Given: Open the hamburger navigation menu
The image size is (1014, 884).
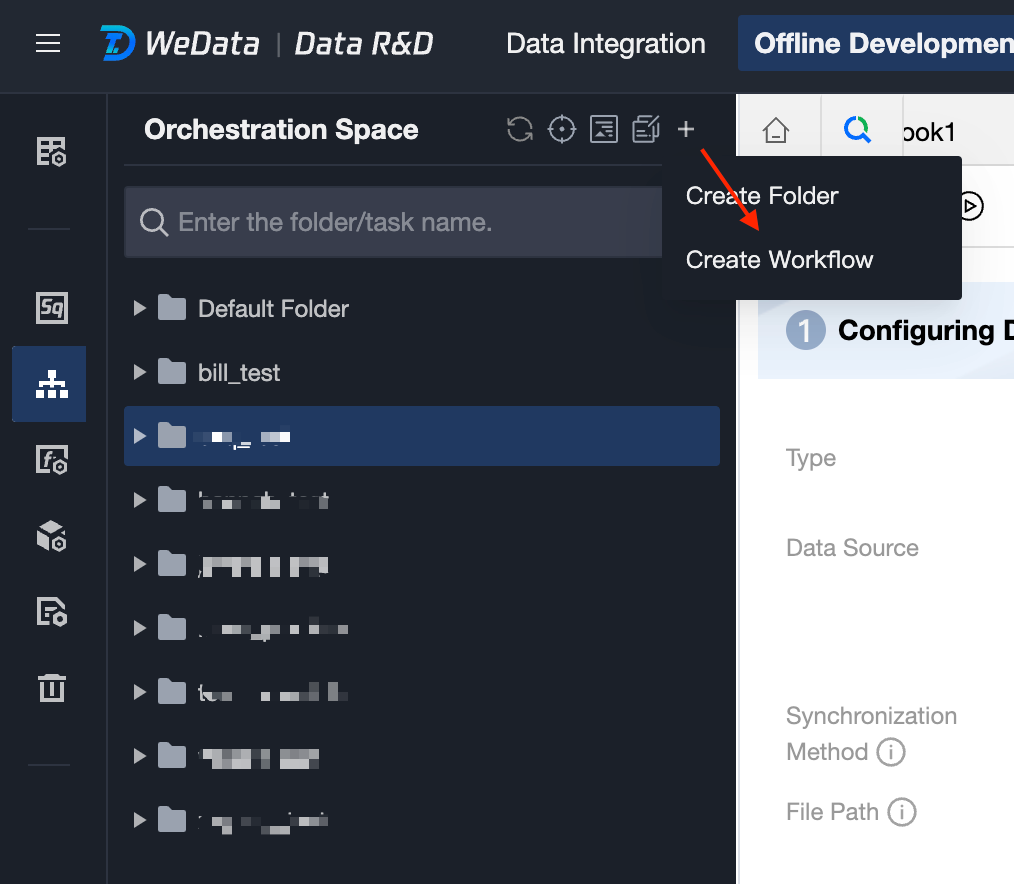Looking at the screenshot, I should [x=48, y=44].
